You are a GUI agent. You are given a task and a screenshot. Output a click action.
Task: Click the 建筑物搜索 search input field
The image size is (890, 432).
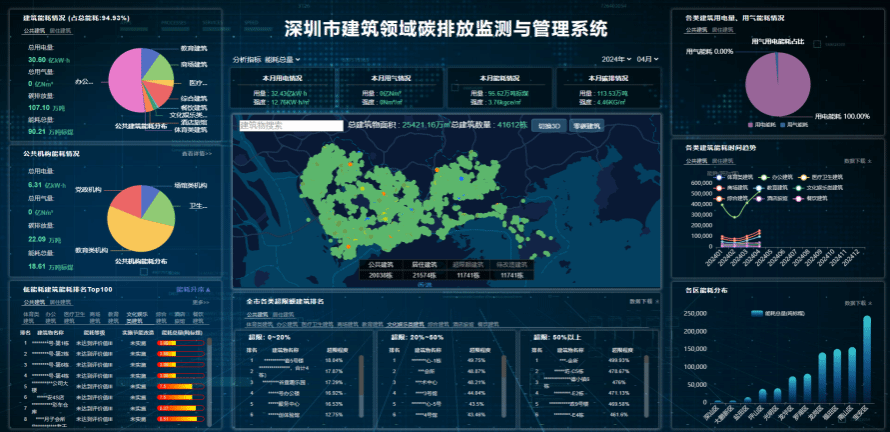pyautogui.click(x=276, y=126)
